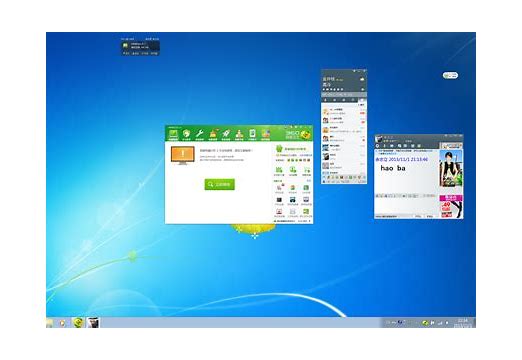The image size is (522, 360).
Task: Launch the rocket speed-up tool in 360
Action: tap(226, 134)
